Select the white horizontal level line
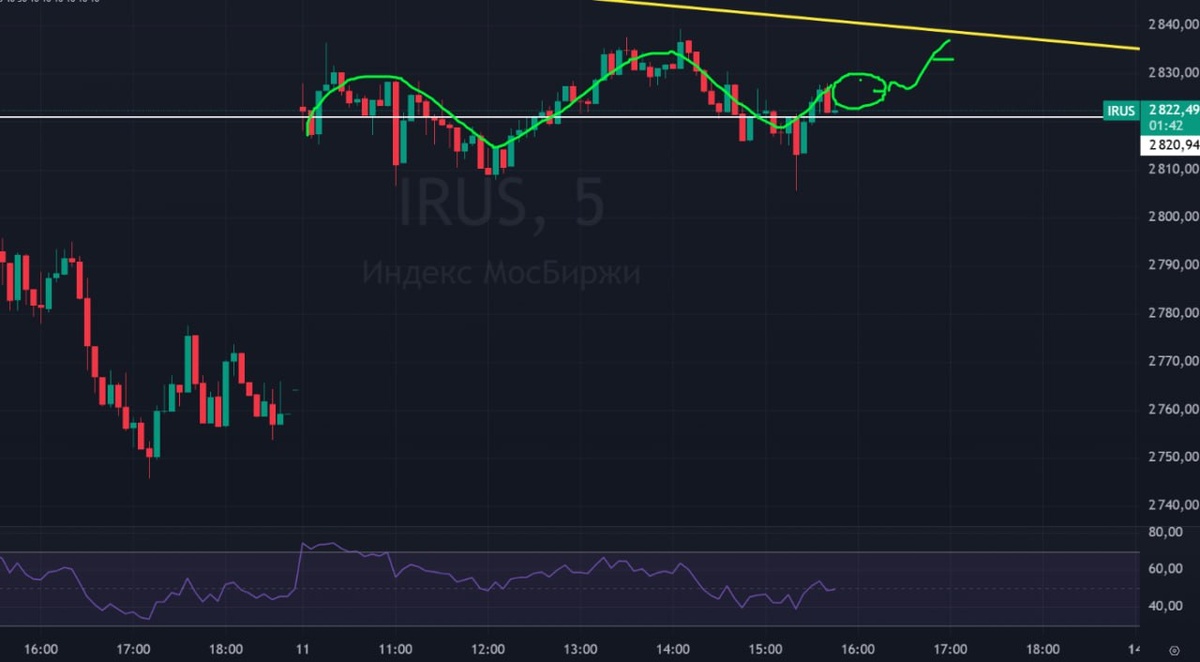The height and width of the screenshot is (662, 1200). 550,118
